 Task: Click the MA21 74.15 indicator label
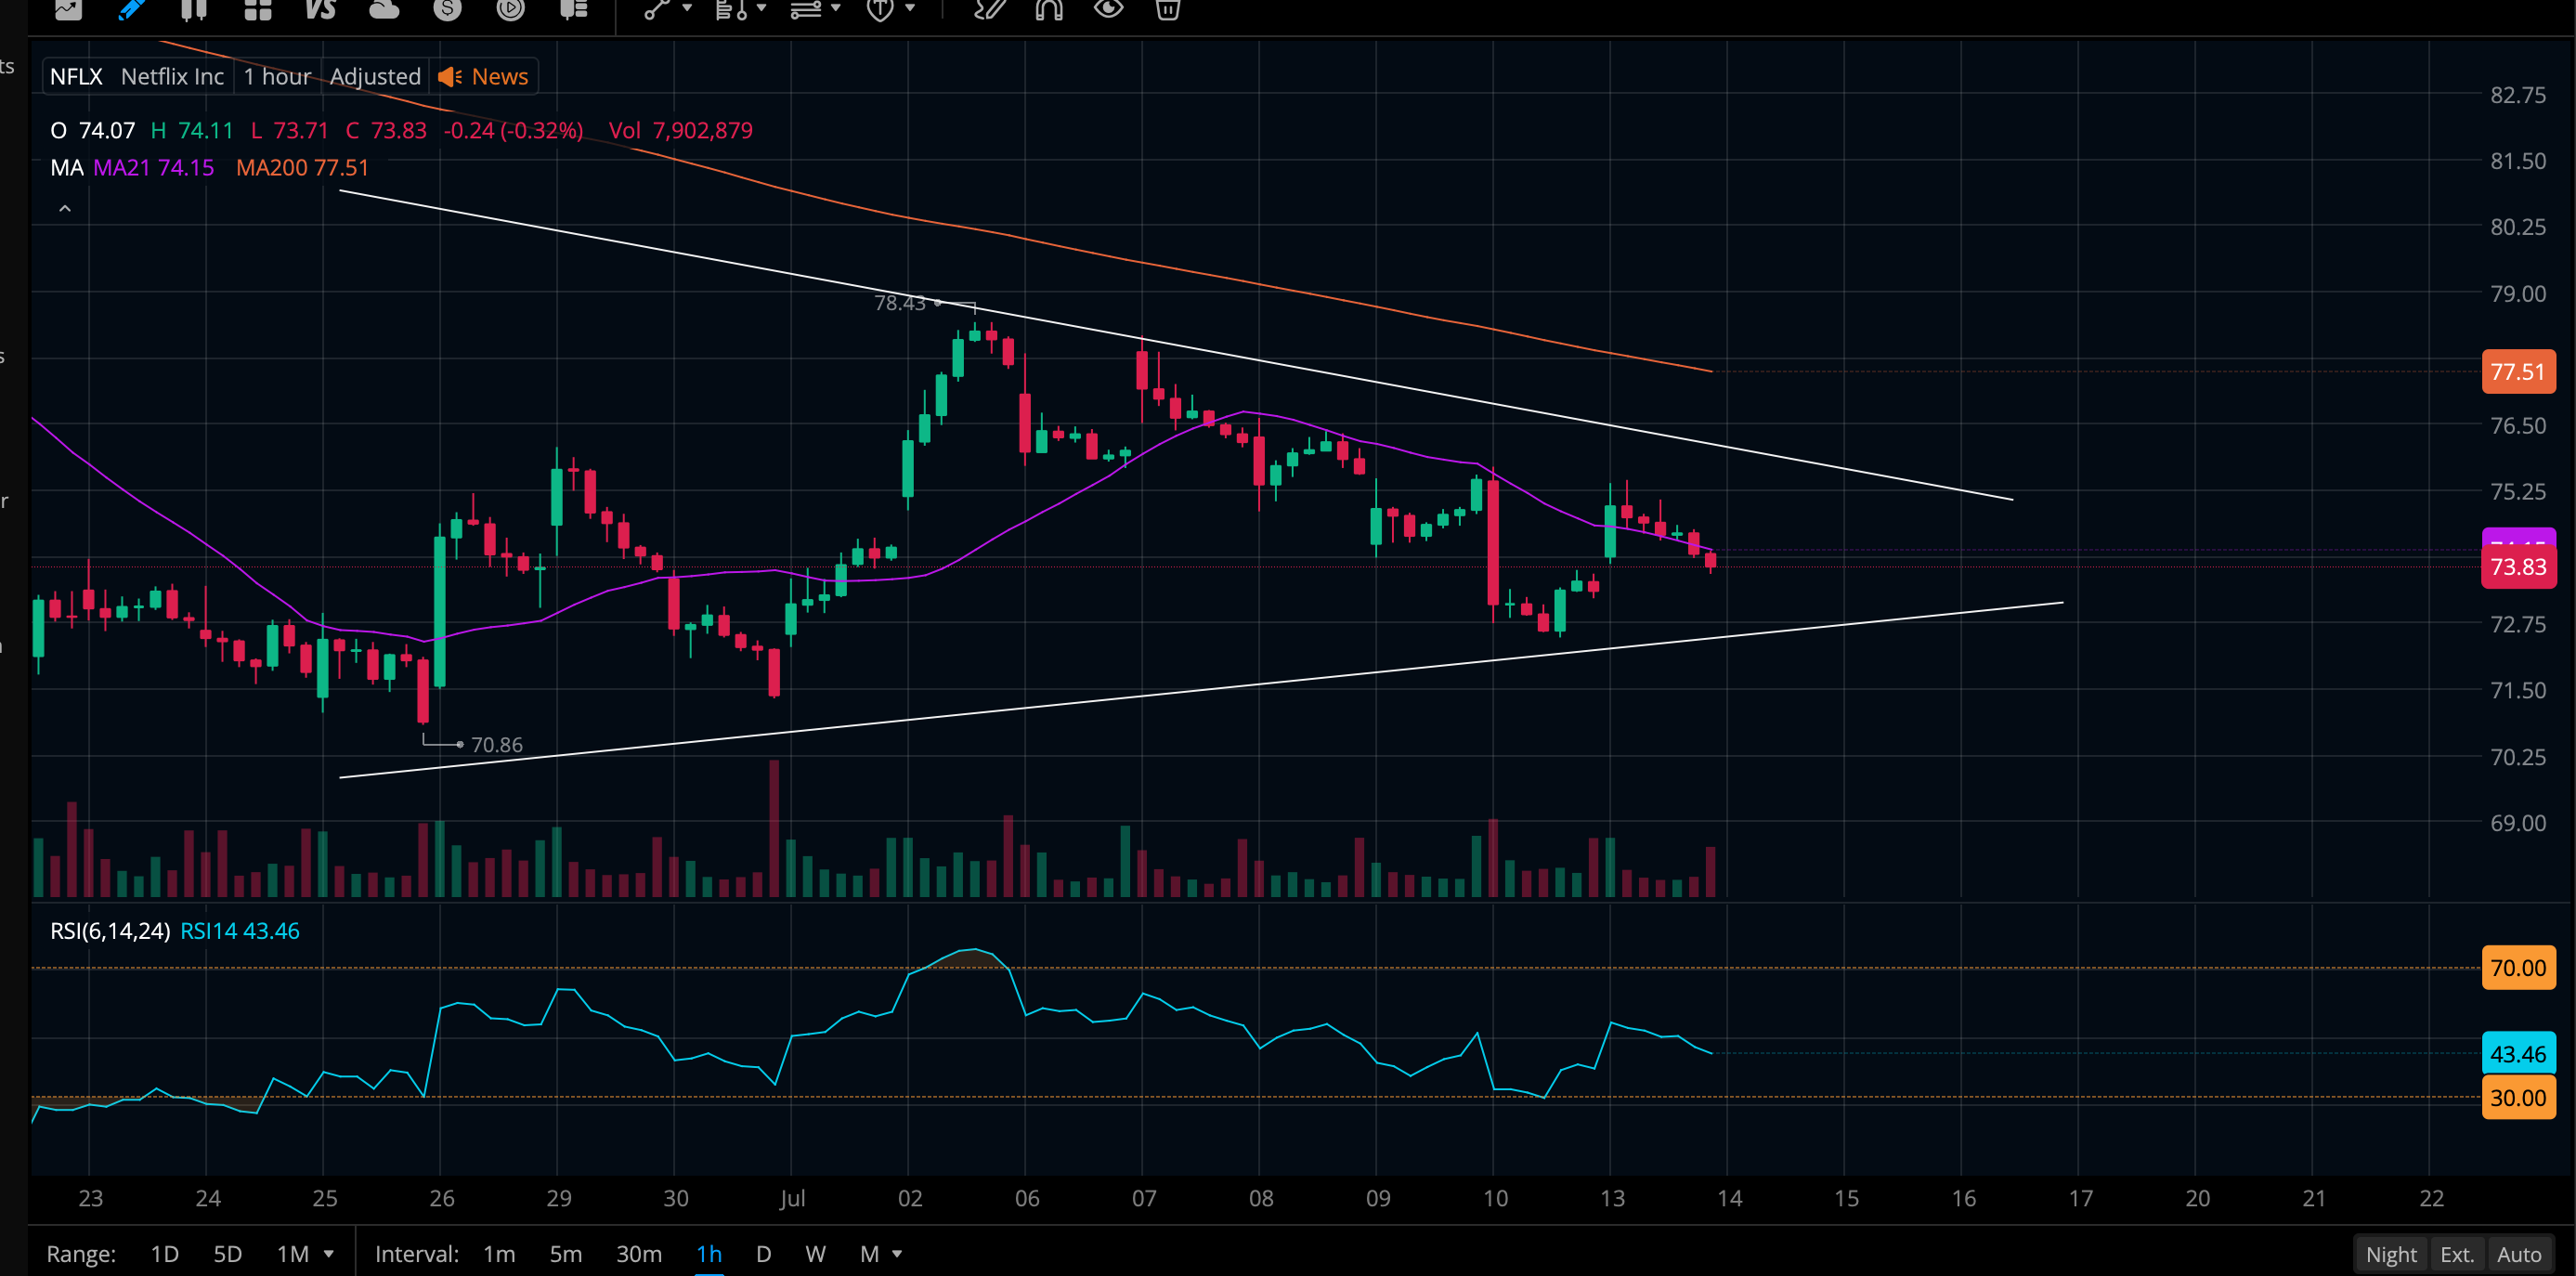coord(154,168)
